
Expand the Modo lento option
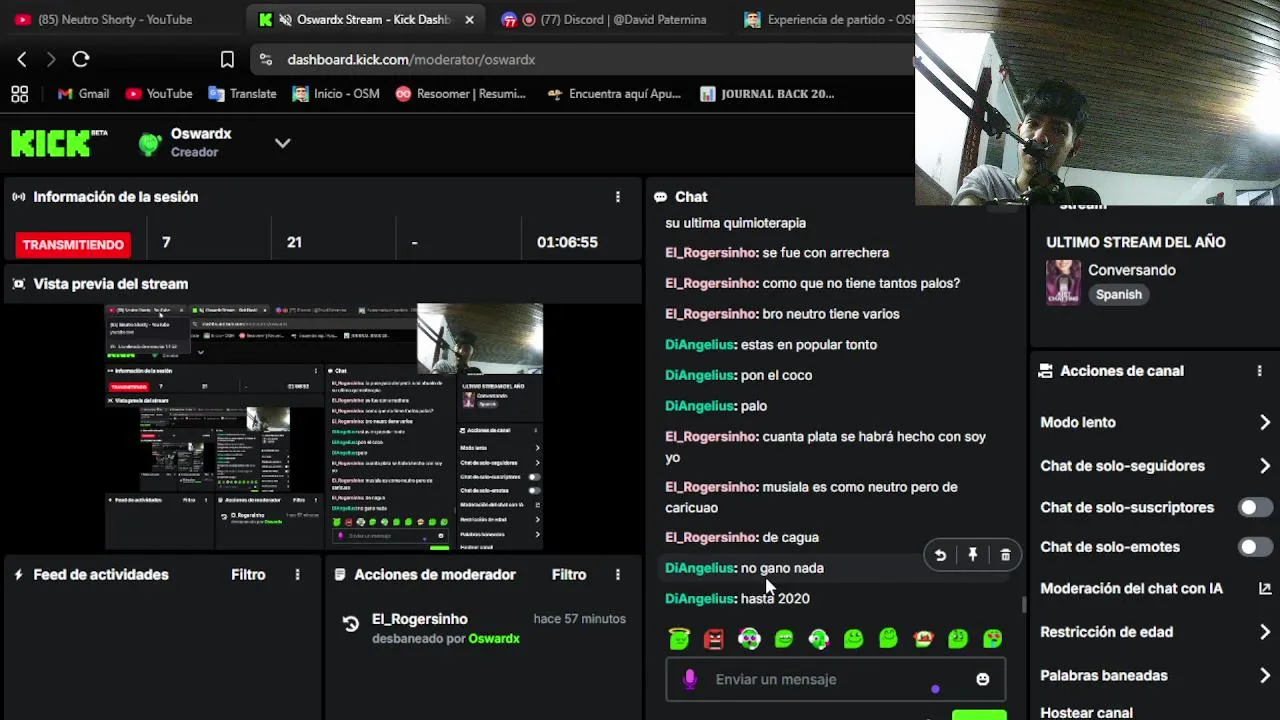[1154, 422]
